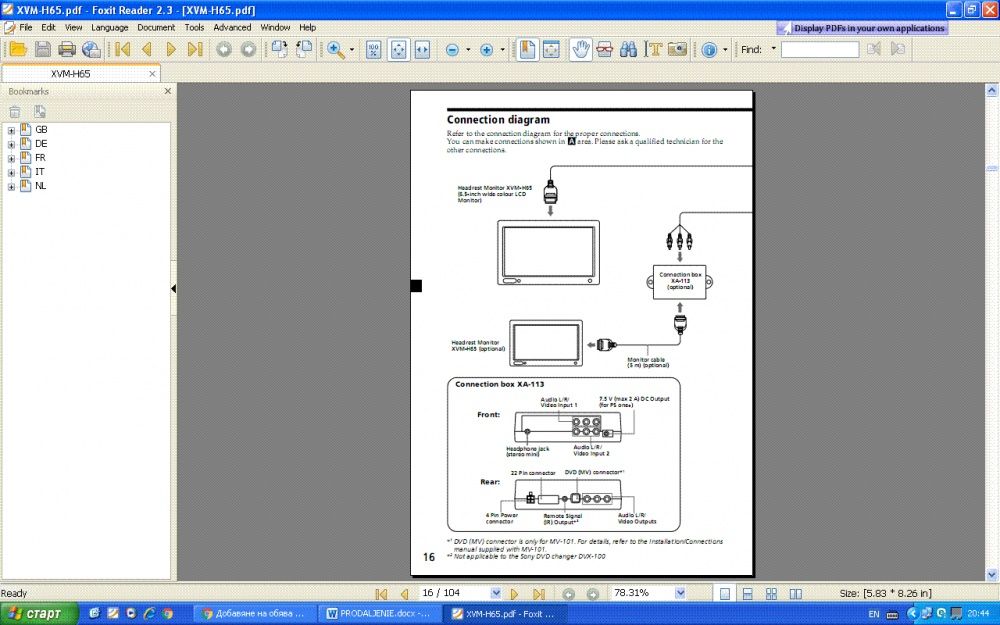Print the document using the printer icon
Screen dimensions: 1000x625
pos(67,49)
